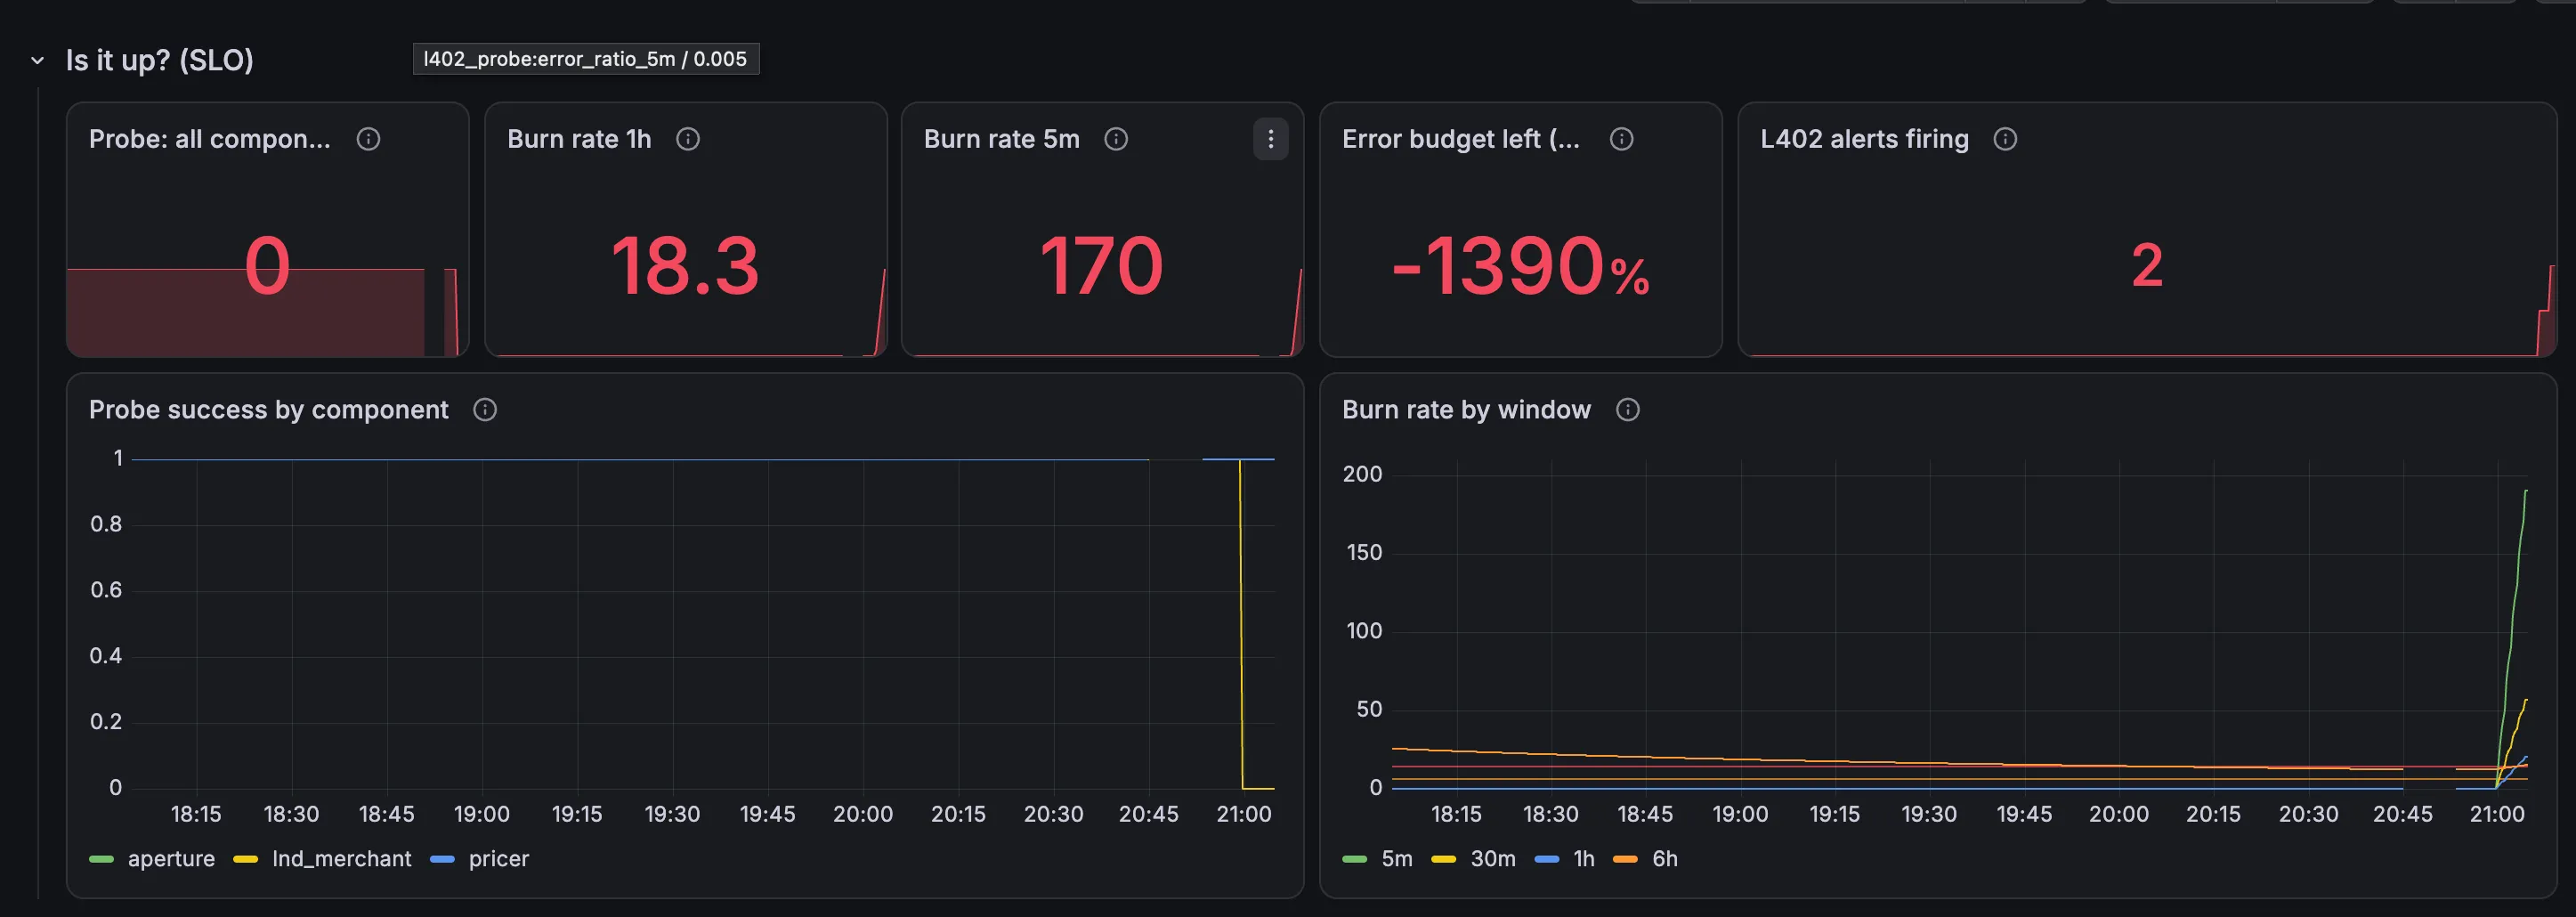Click the -1390% error budget value
The height and width of the screenshot is (917, 2576).
[x=1520, y=266]
